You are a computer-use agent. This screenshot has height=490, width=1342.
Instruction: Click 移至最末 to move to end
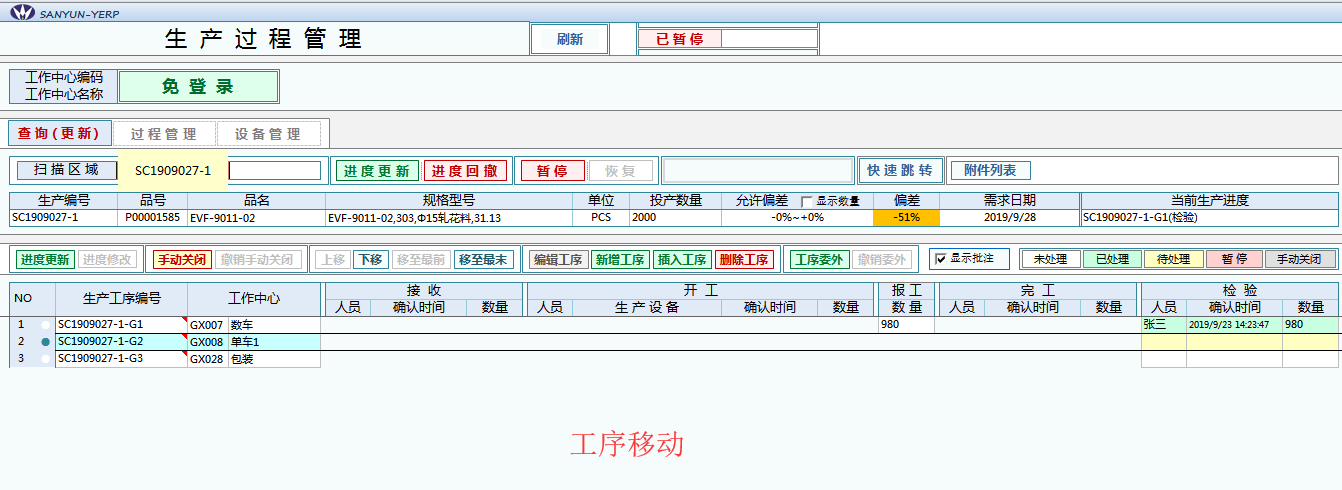coord(482,260)
